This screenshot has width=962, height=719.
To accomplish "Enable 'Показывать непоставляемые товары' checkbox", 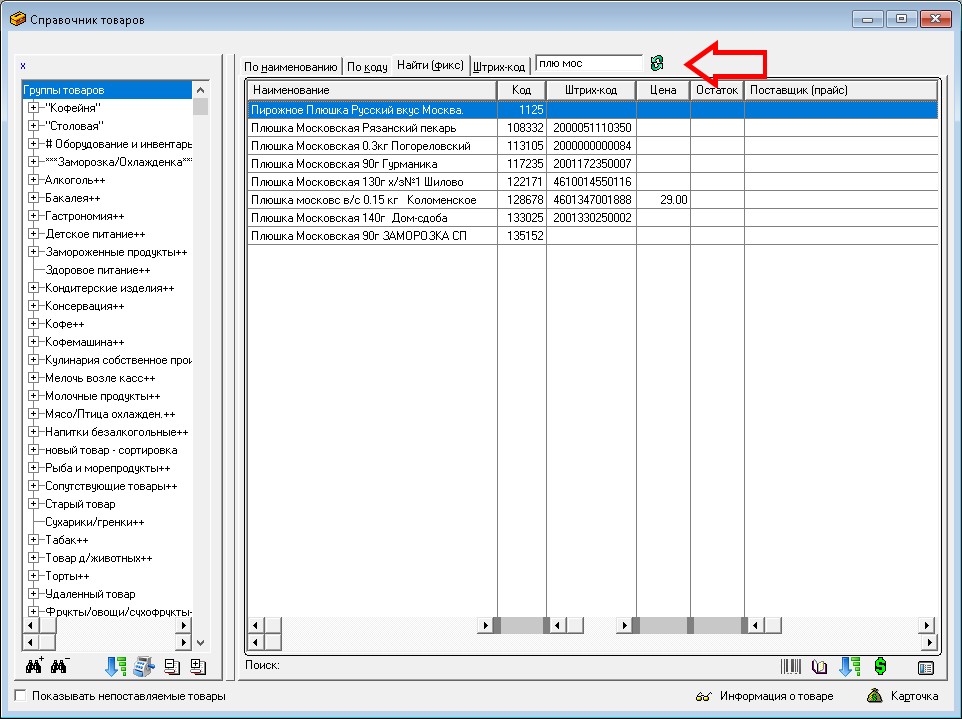I will pyautogui.click(x=21, y=696).
